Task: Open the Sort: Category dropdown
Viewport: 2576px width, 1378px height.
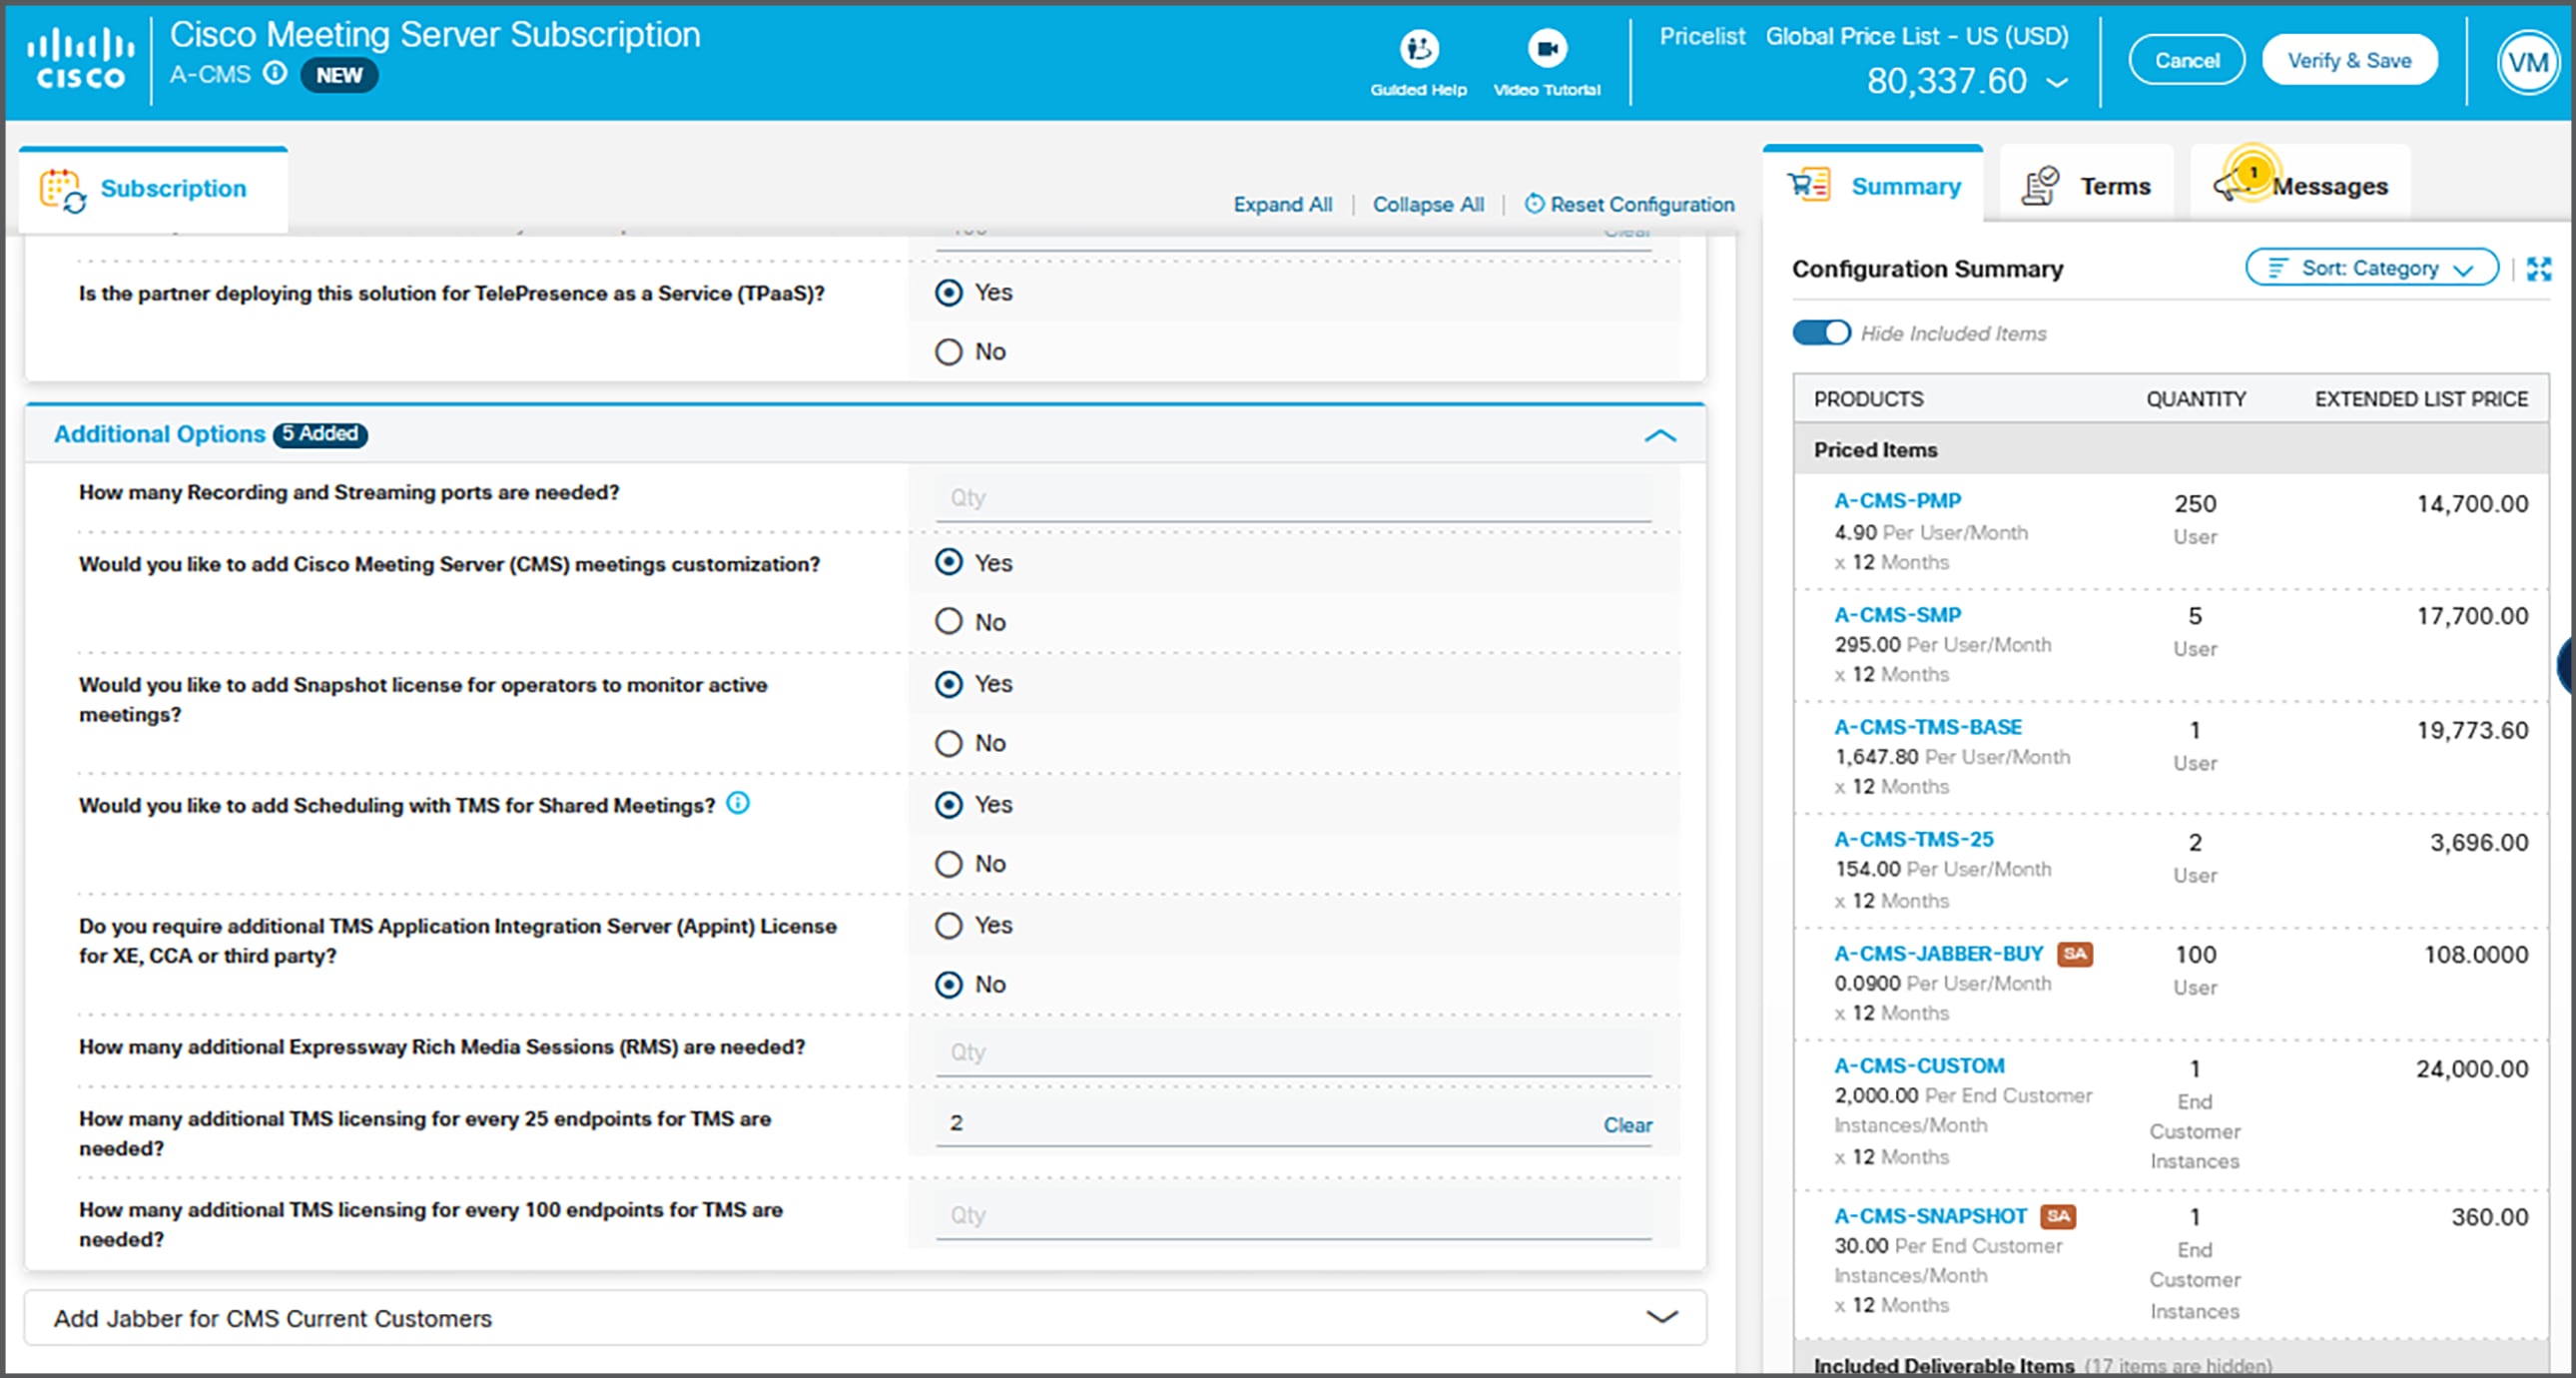Action: 2371,268
